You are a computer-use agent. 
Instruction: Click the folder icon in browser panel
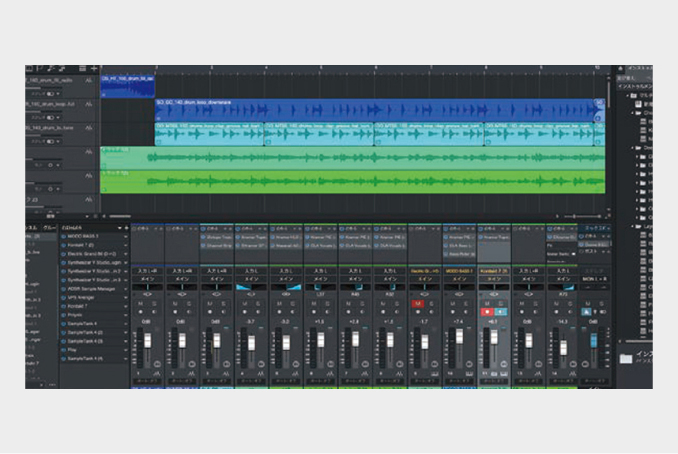[x=625, y=358]
